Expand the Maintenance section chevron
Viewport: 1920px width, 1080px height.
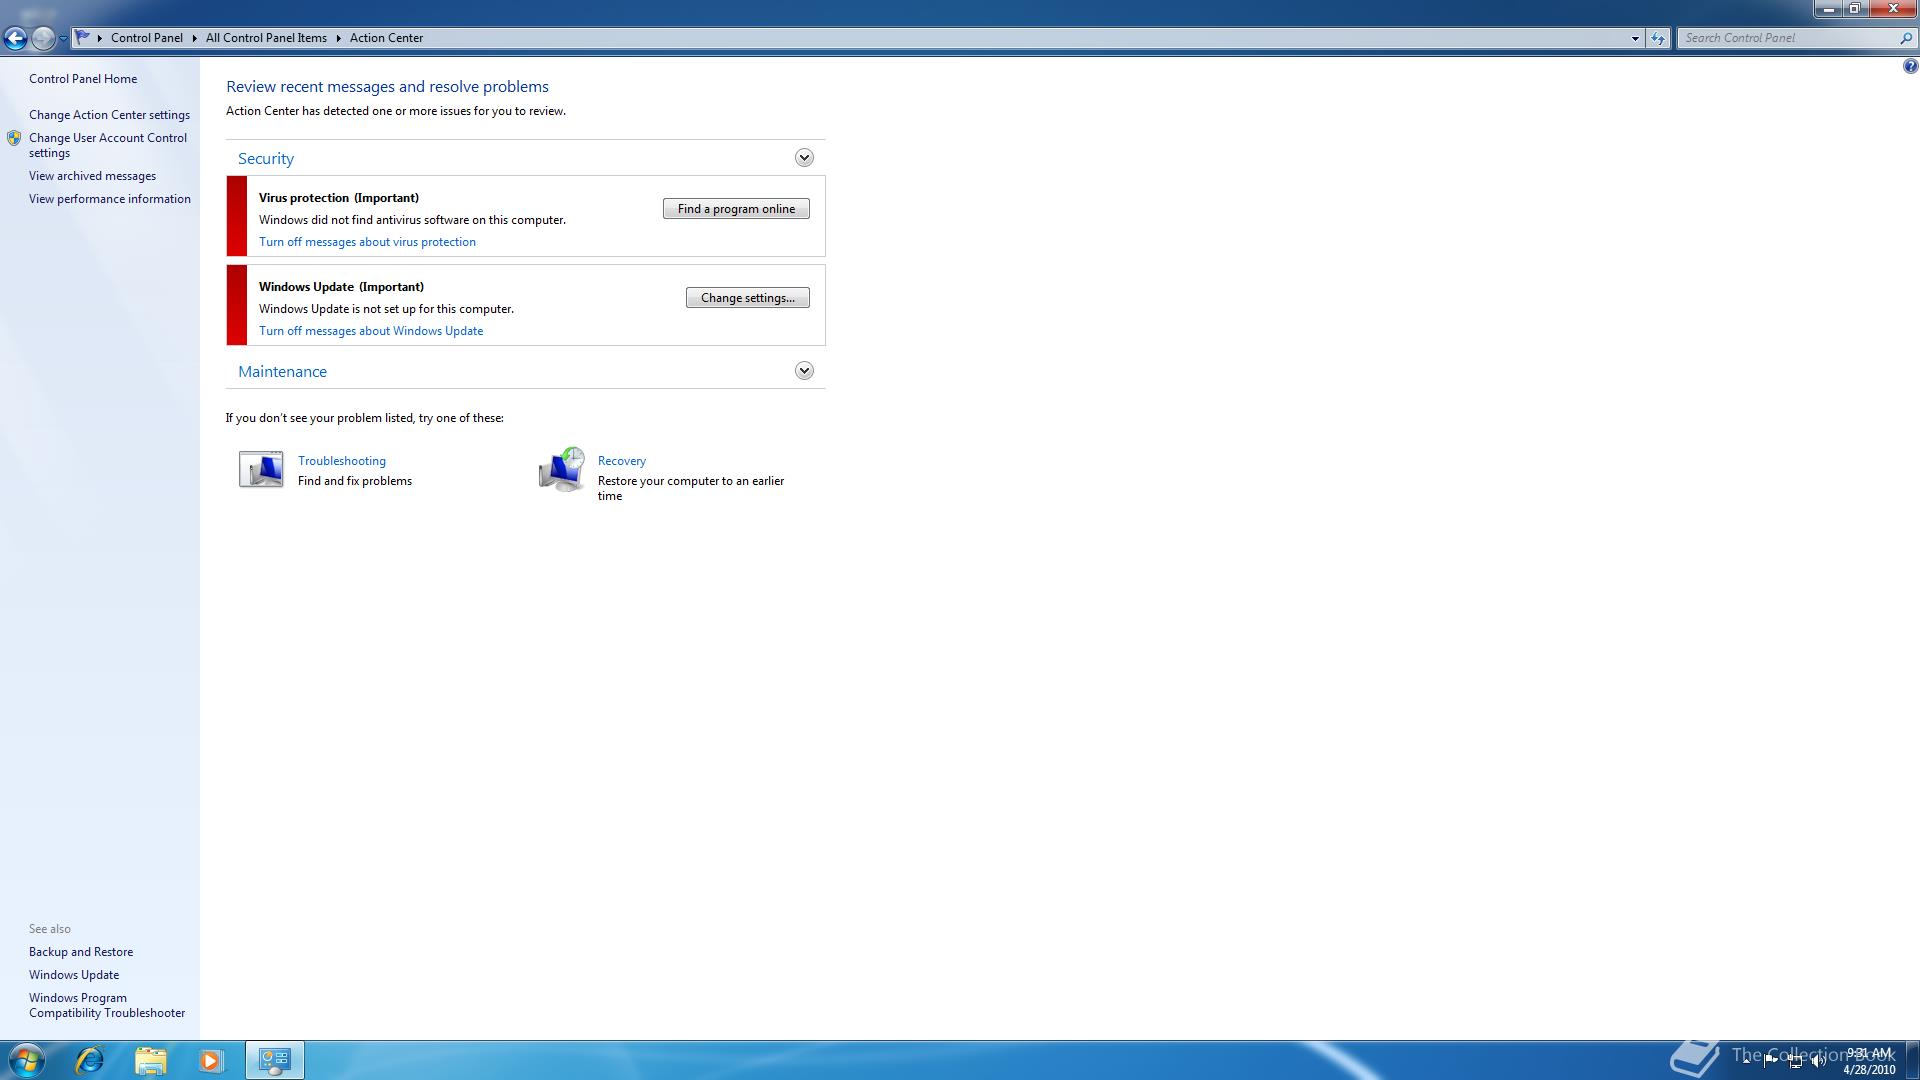coord(804,371)
